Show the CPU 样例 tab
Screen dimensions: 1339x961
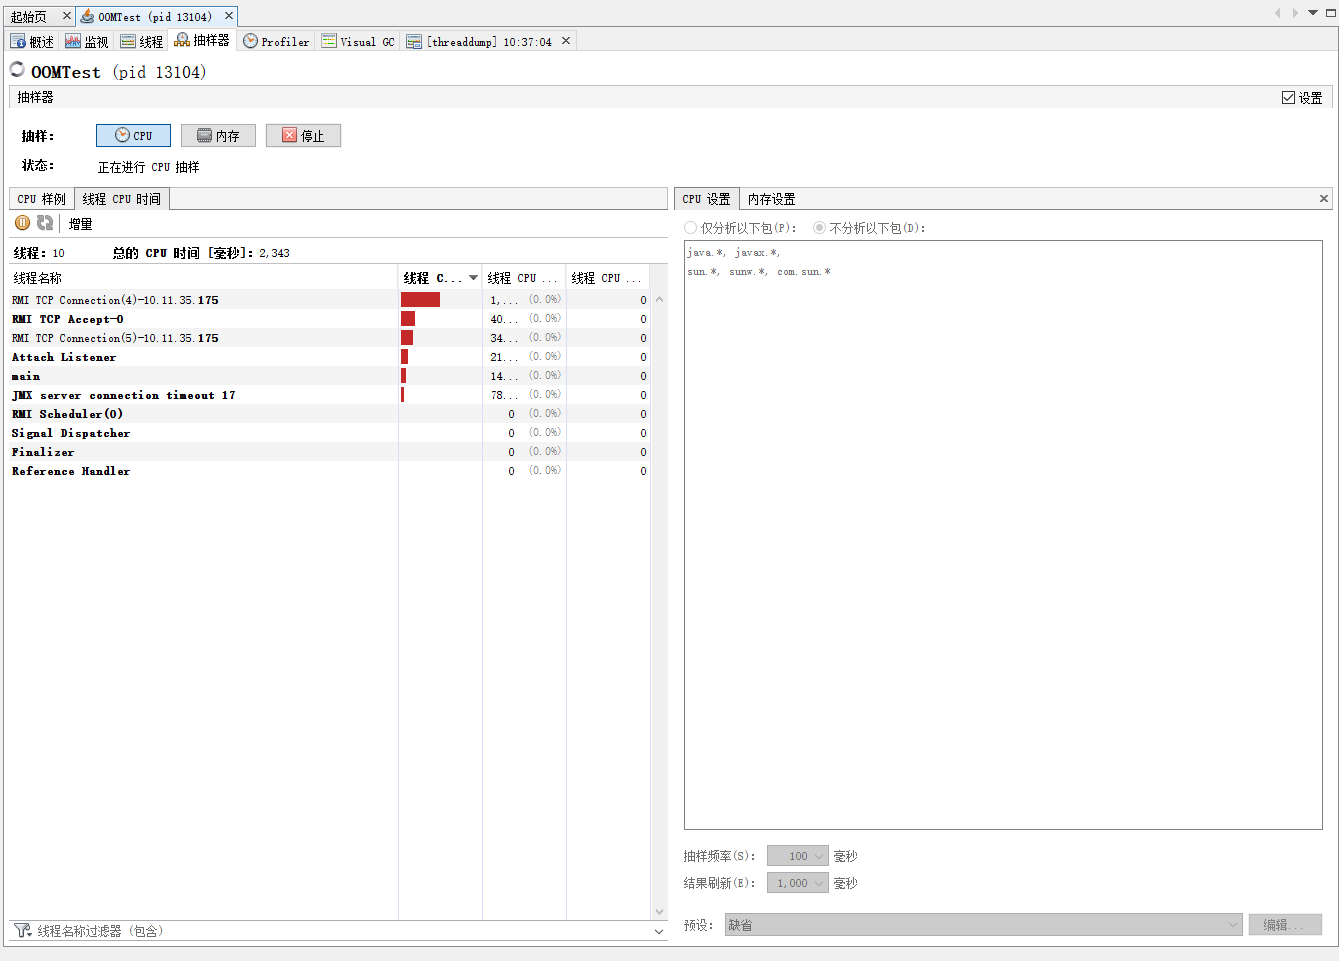coord(41,199)
